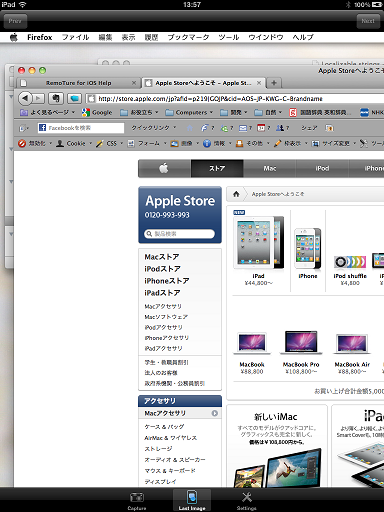384x512 pixels.
Task: Click the Apple Store product search field
Action: 179,234
